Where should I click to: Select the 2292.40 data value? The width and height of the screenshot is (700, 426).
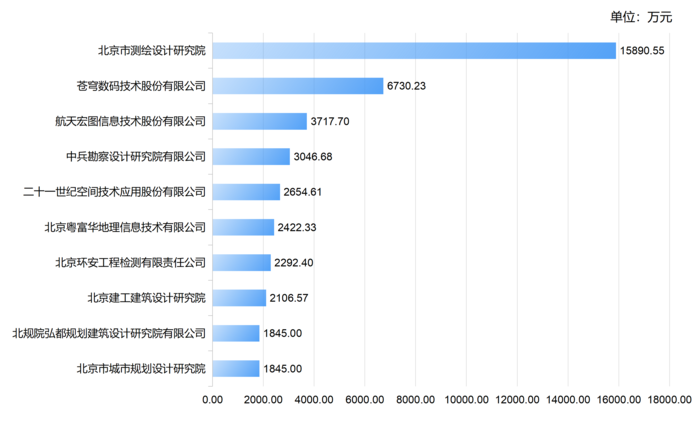294,263
